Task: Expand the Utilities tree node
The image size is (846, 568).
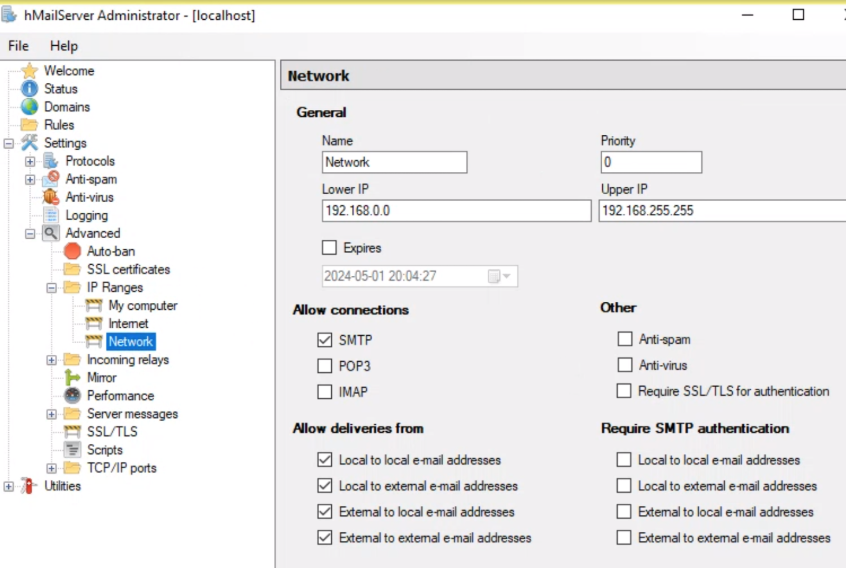Action: [x=9, y=486]
